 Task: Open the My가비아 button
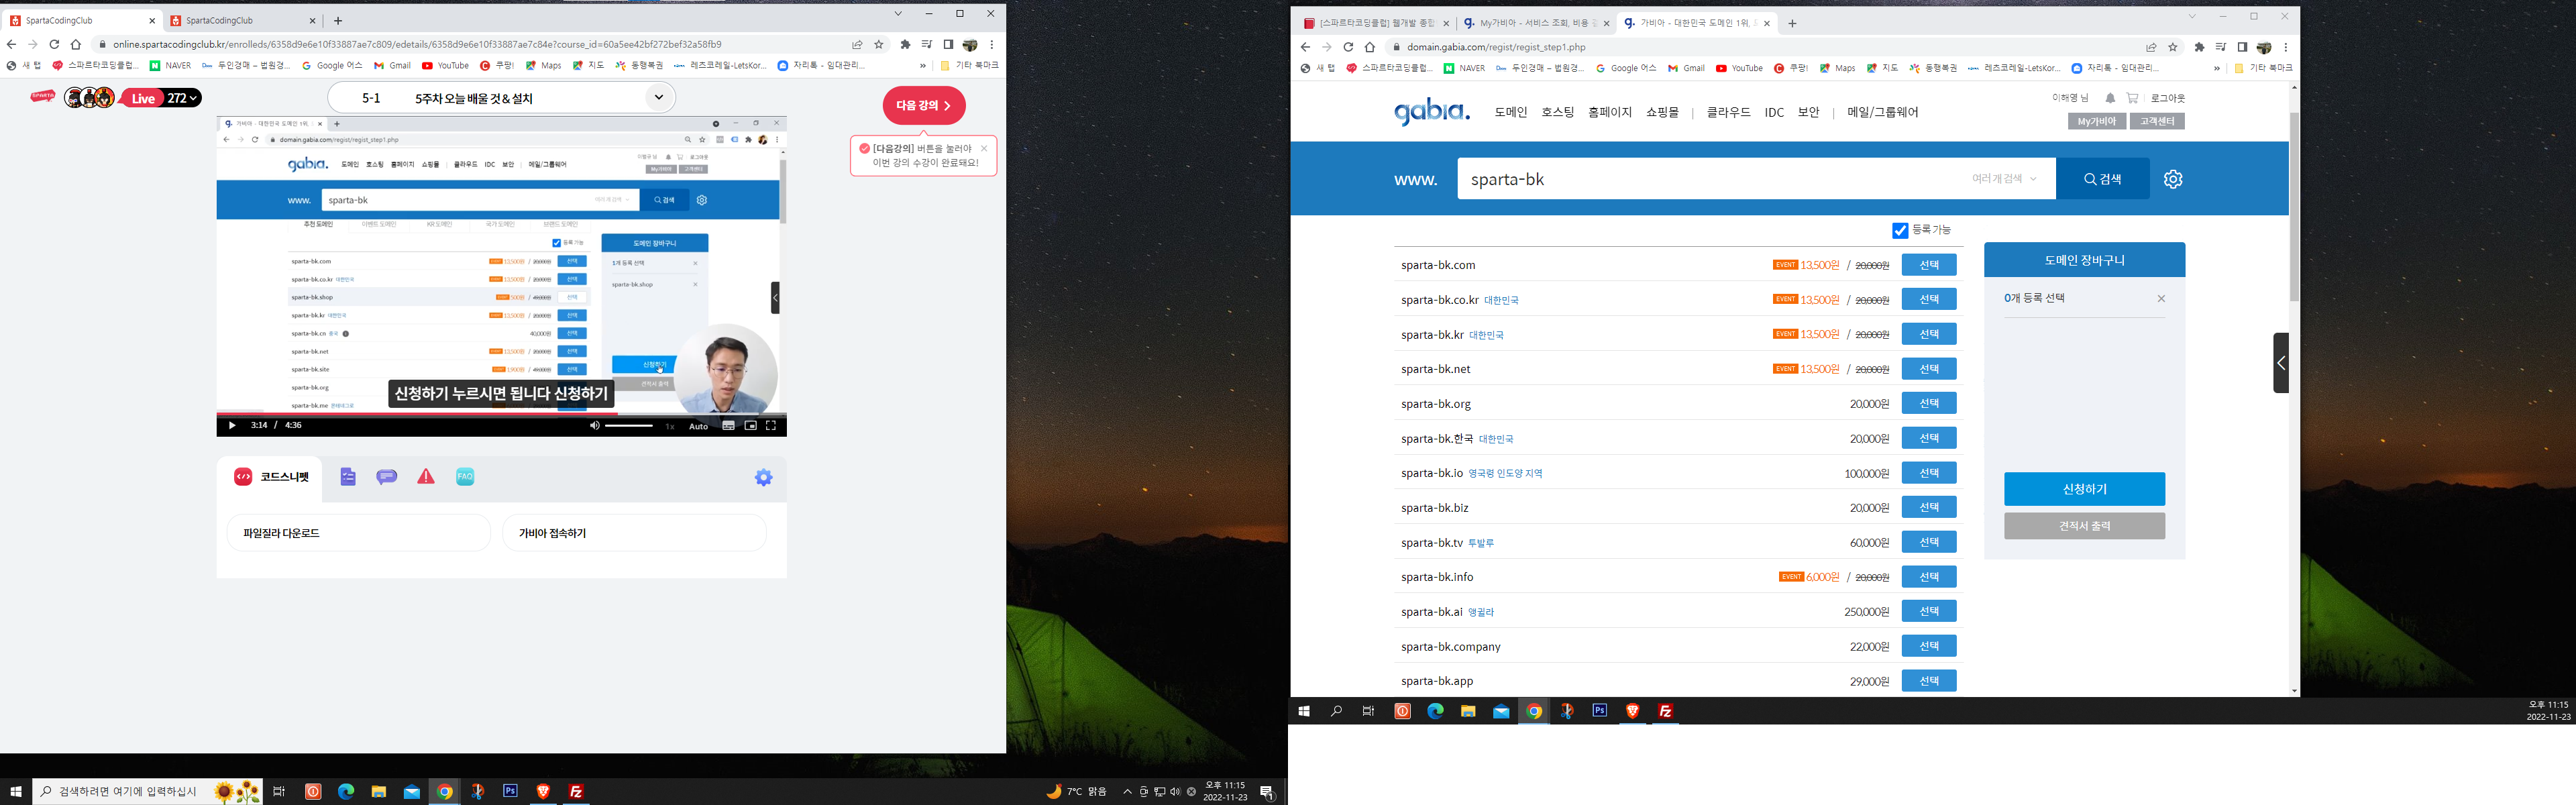(2097, 121)
